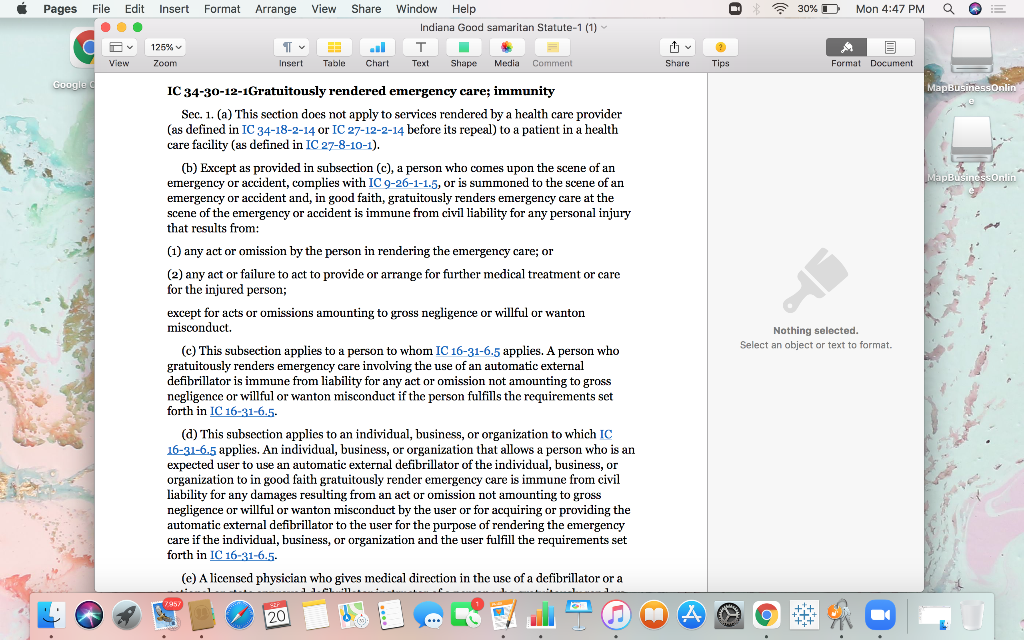Image resolution: width=1024 pixels, height=640 pixels.
Task: Click IC 16-31-6.5 link before 'applies. A person'
Action: click(468, 351)
